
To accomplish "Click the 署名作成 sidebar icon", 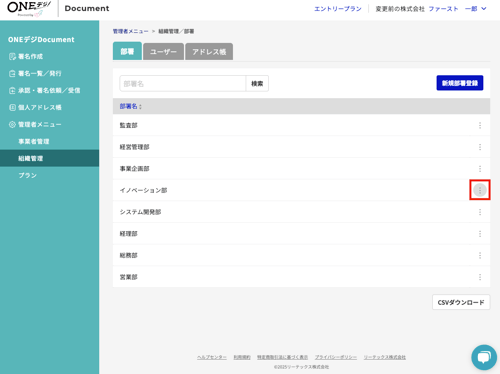I will (12, 56).
